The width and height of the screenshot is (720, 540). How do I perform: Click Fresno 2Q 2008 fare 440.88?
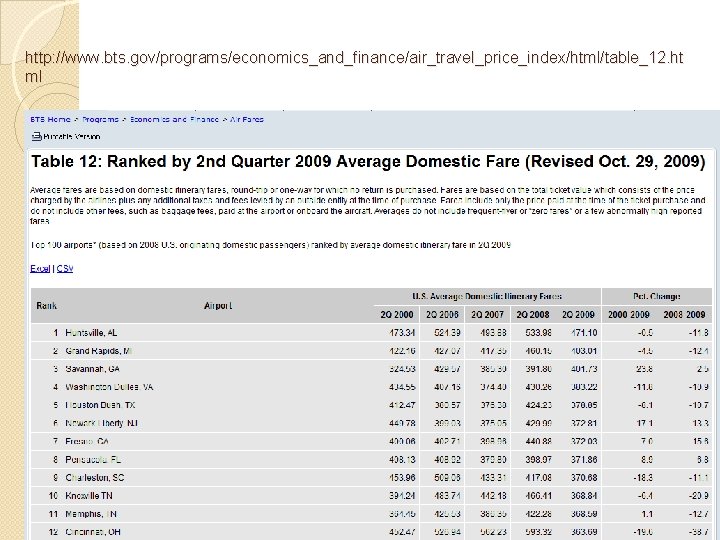click(539, 441)
